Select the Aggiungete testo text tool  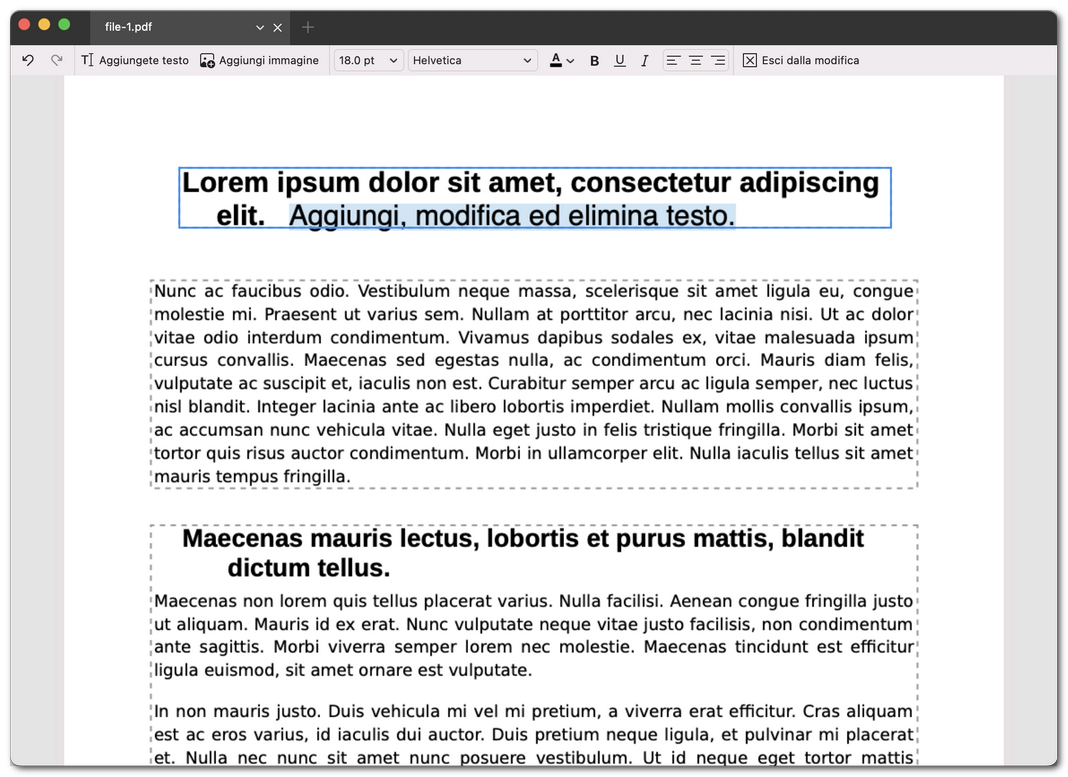tap(135, 60)
